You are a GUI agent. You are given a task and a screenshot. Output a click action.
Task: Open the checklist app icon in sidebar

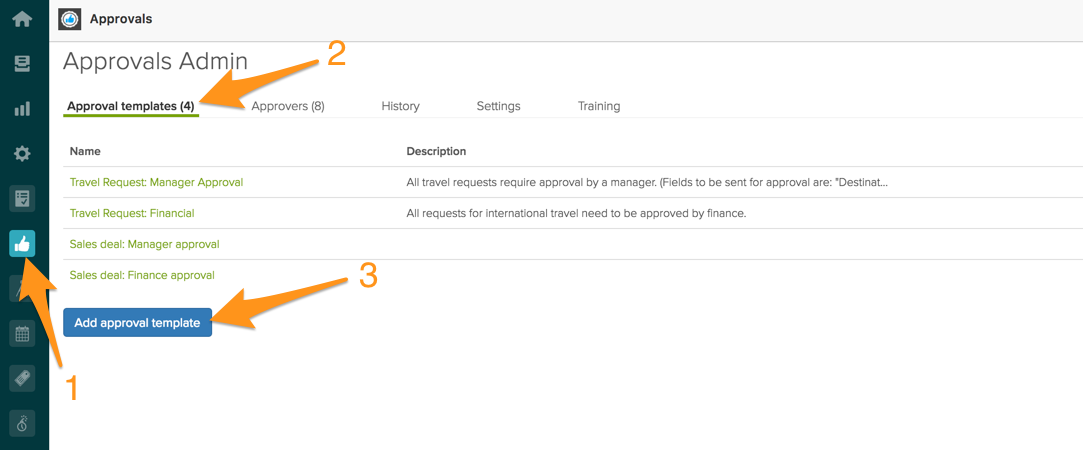(22, 199)
